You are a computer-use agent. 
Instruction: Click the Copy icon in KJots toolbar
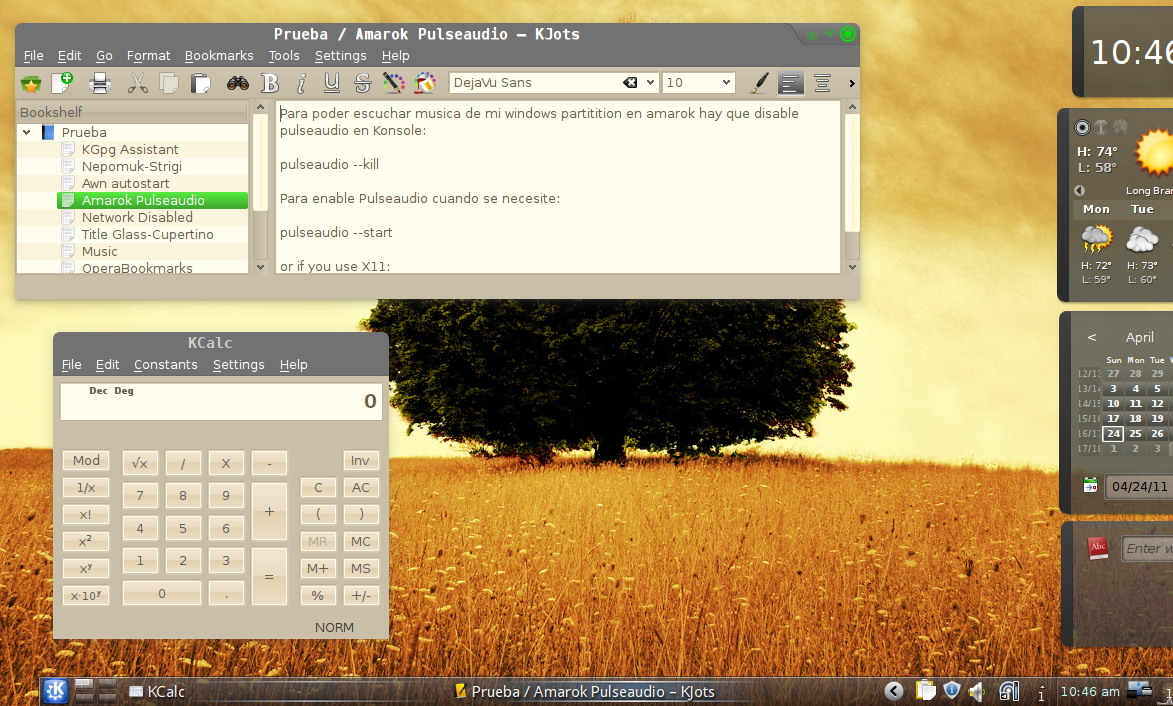pyautogui.click(x=169, y=83)
